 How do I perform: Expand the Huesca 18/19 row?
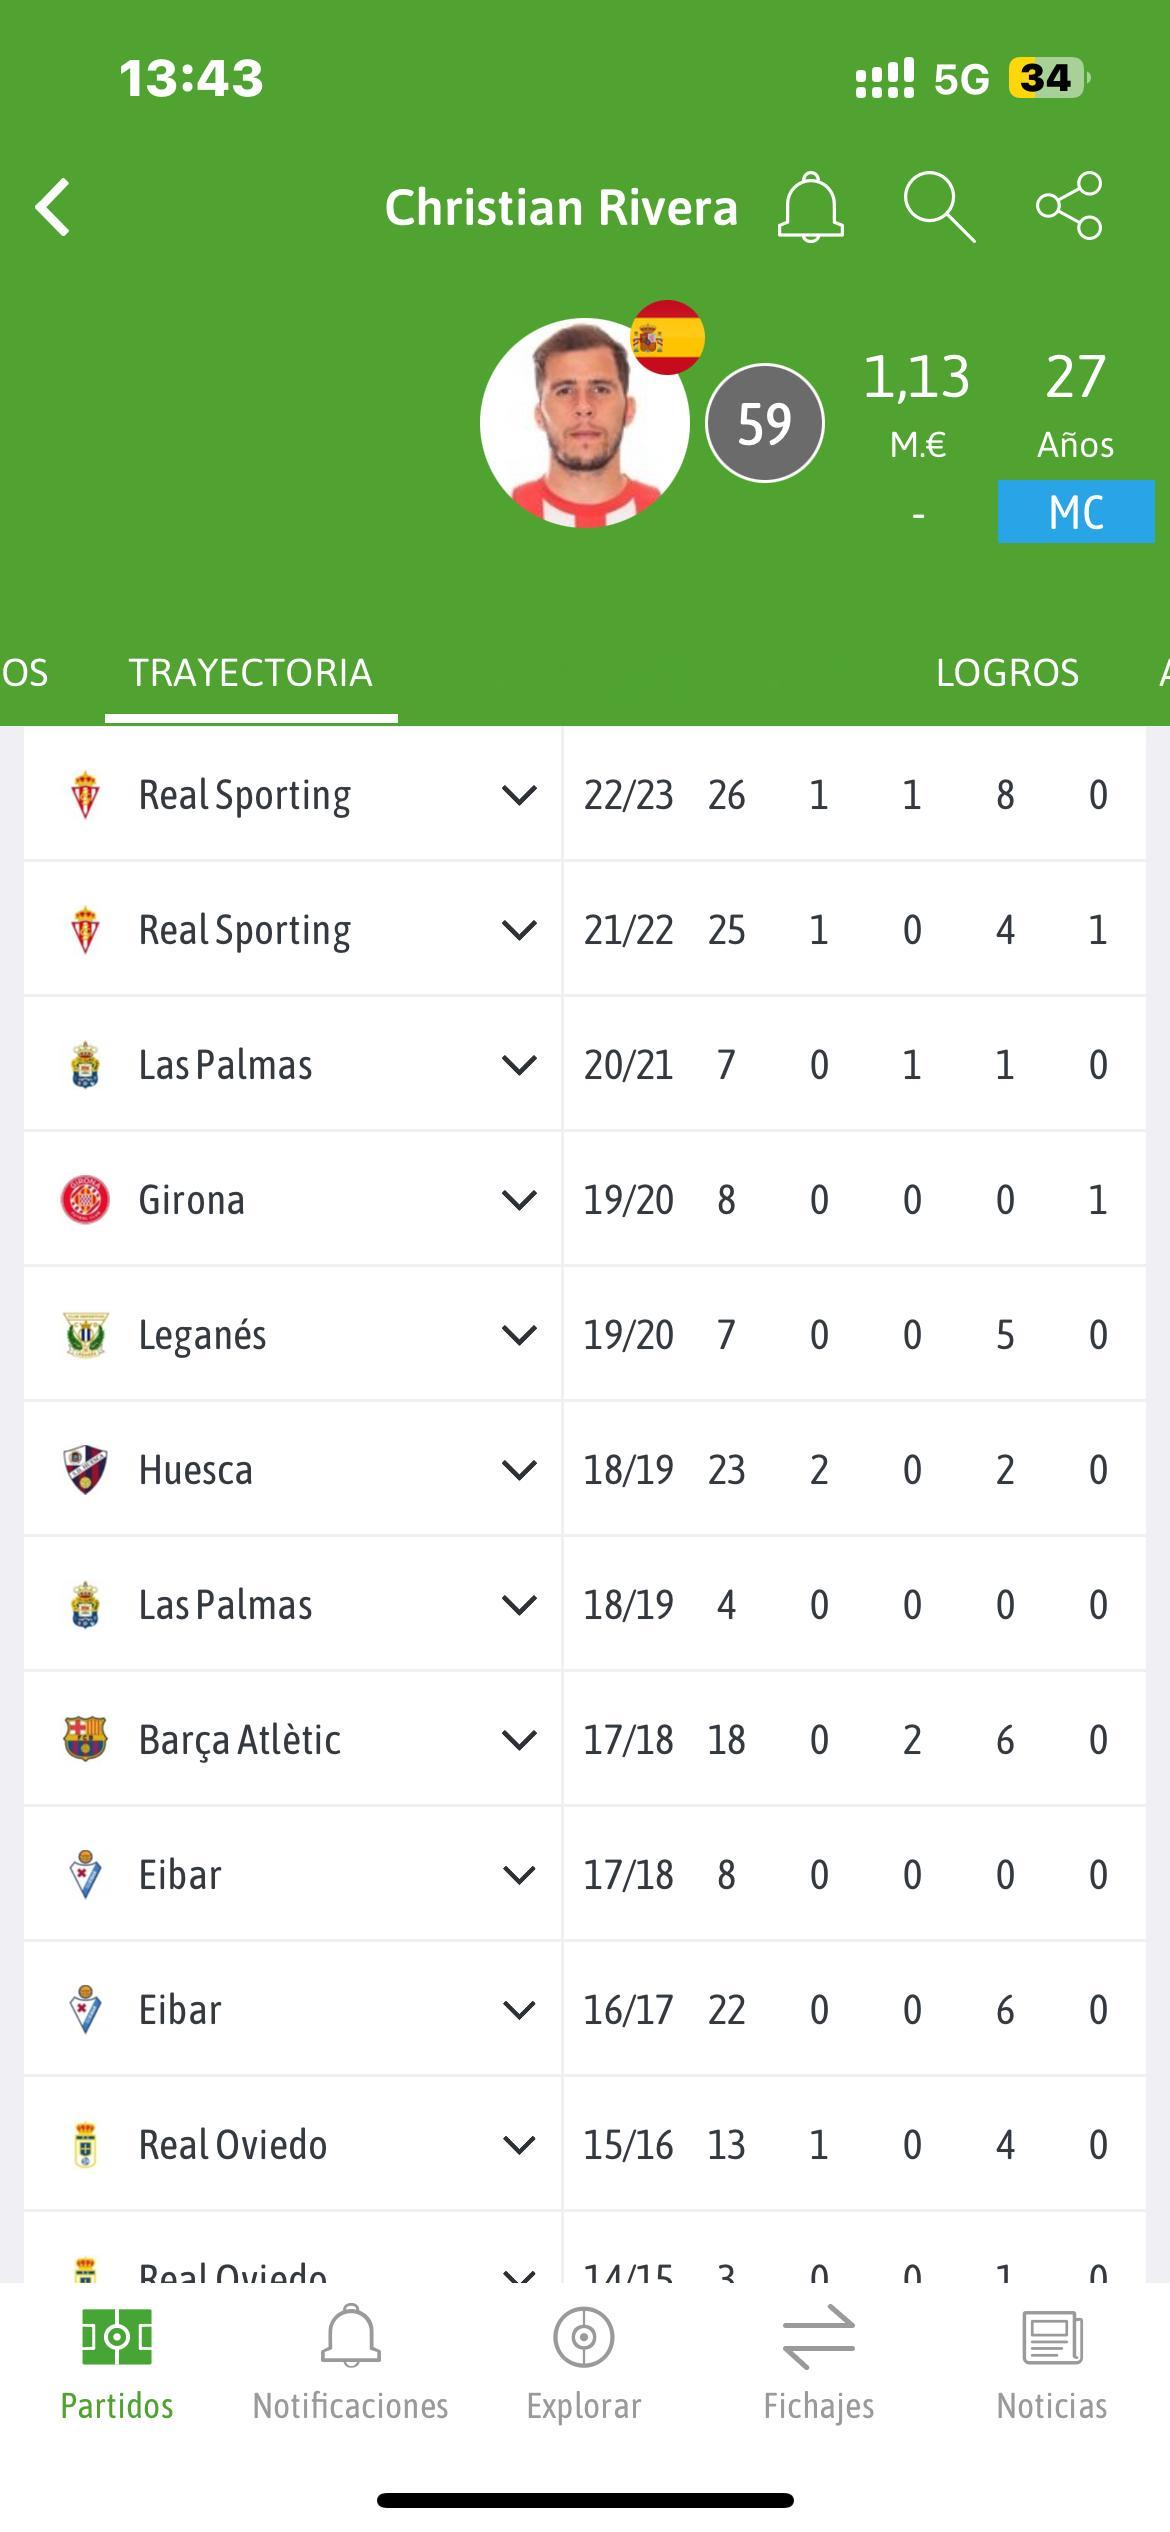519,1470
